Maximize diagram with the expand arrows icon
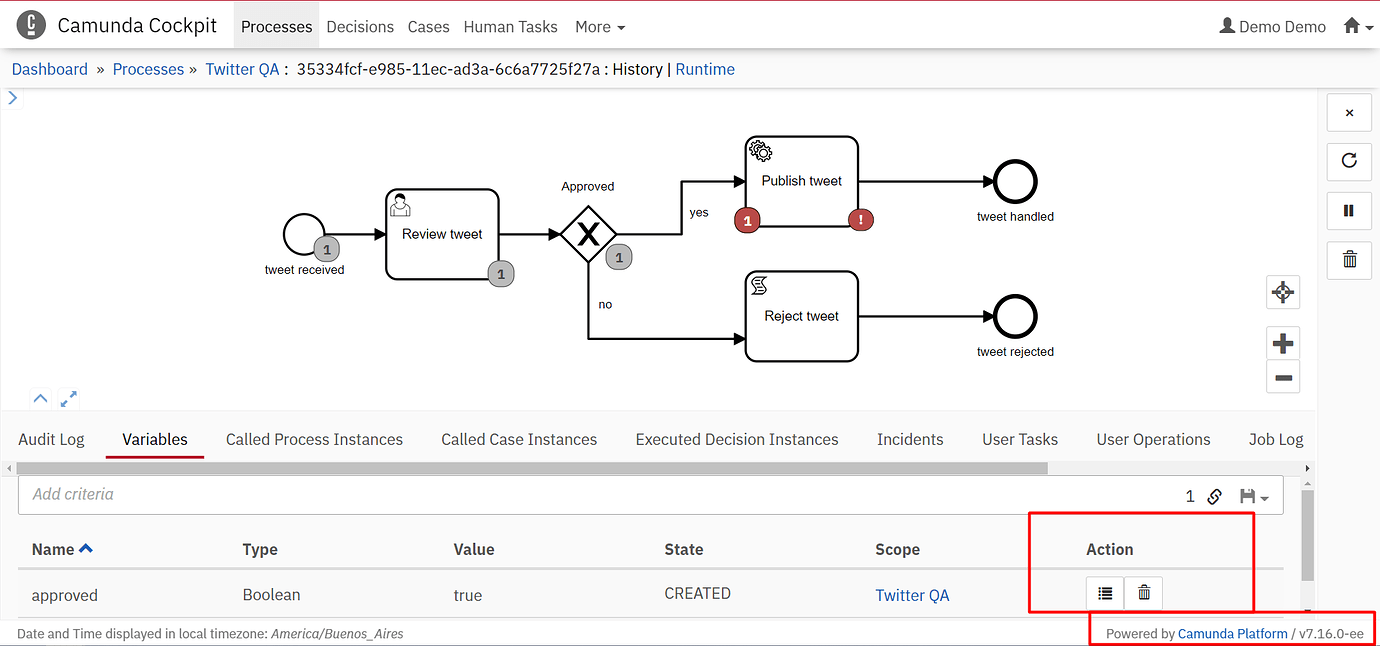This screenshot has width=1380, height=646. [69, 399]
